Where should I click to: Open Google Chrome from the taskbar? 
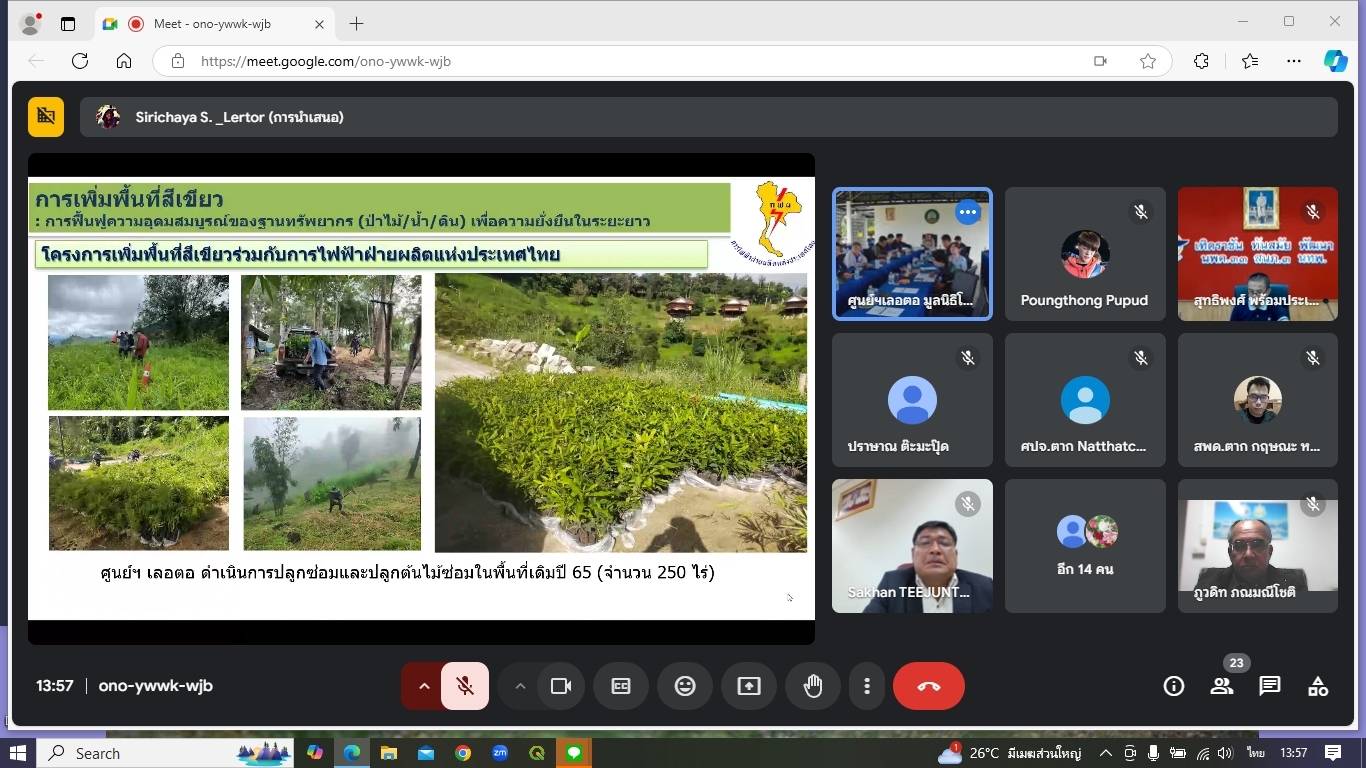pos(463,753)
